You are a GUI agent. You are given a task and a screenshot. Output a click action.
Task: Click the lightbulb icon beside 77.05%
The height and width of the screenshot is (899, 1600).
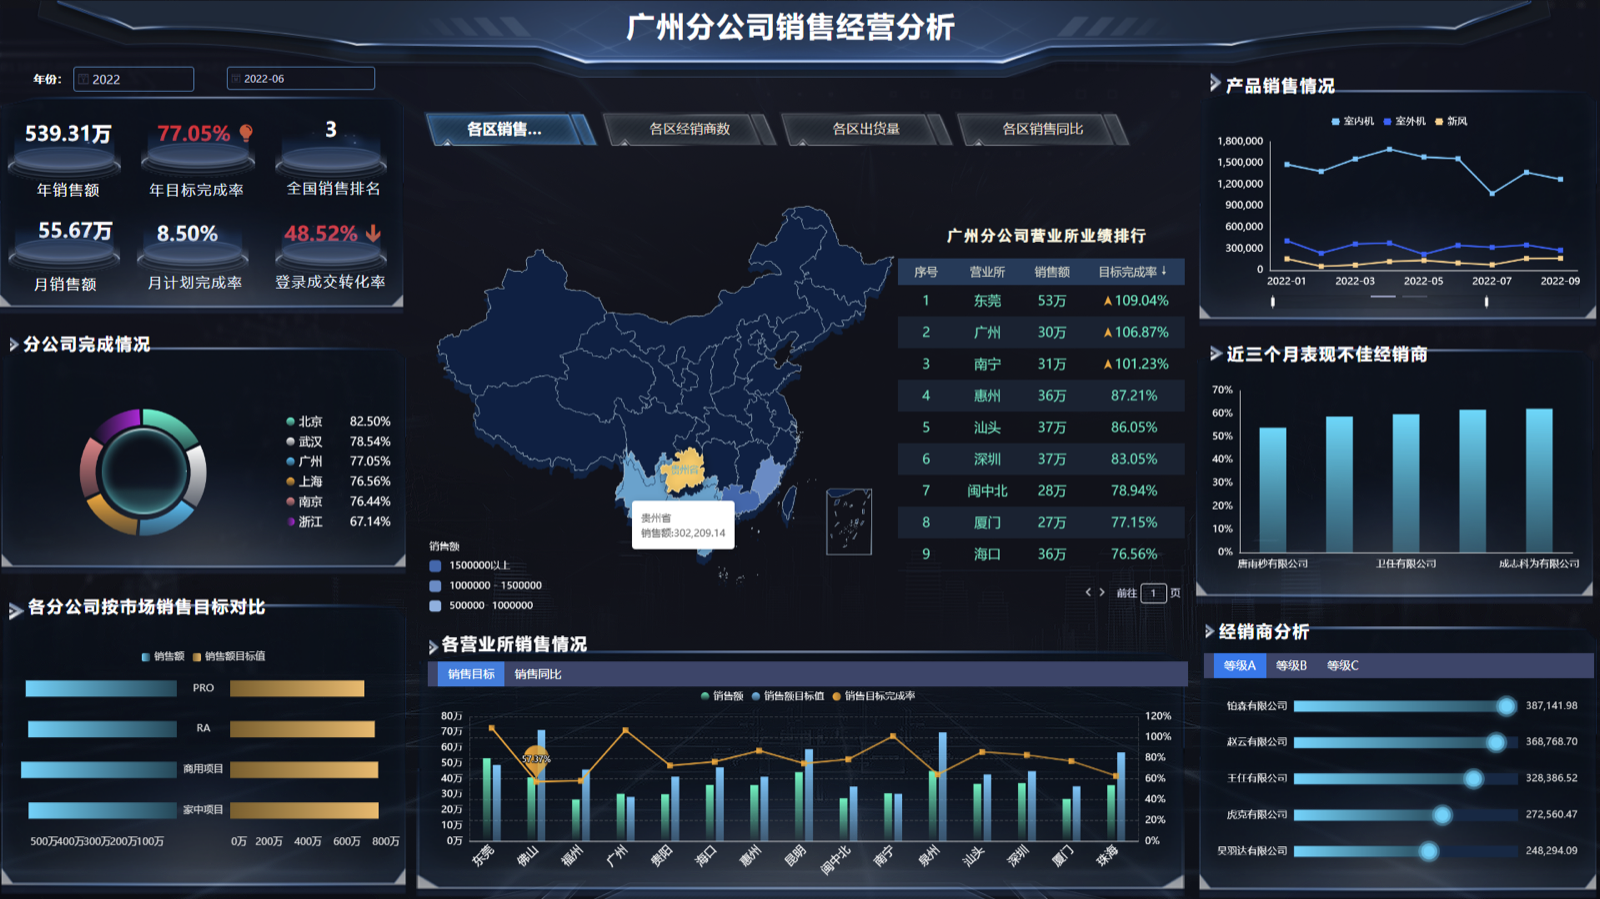click(x=246, y=133)
